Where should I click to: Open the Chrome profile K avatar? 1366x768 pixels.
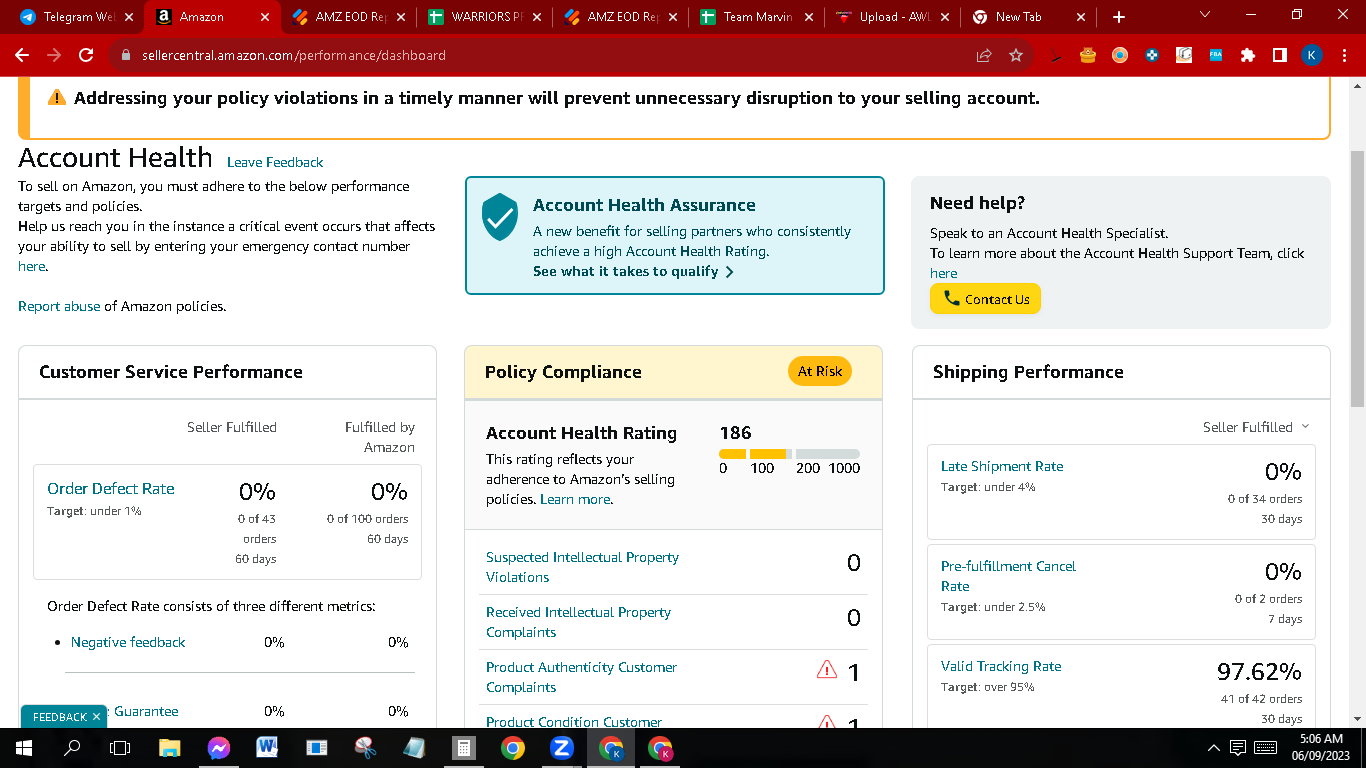coord(1312,55)
